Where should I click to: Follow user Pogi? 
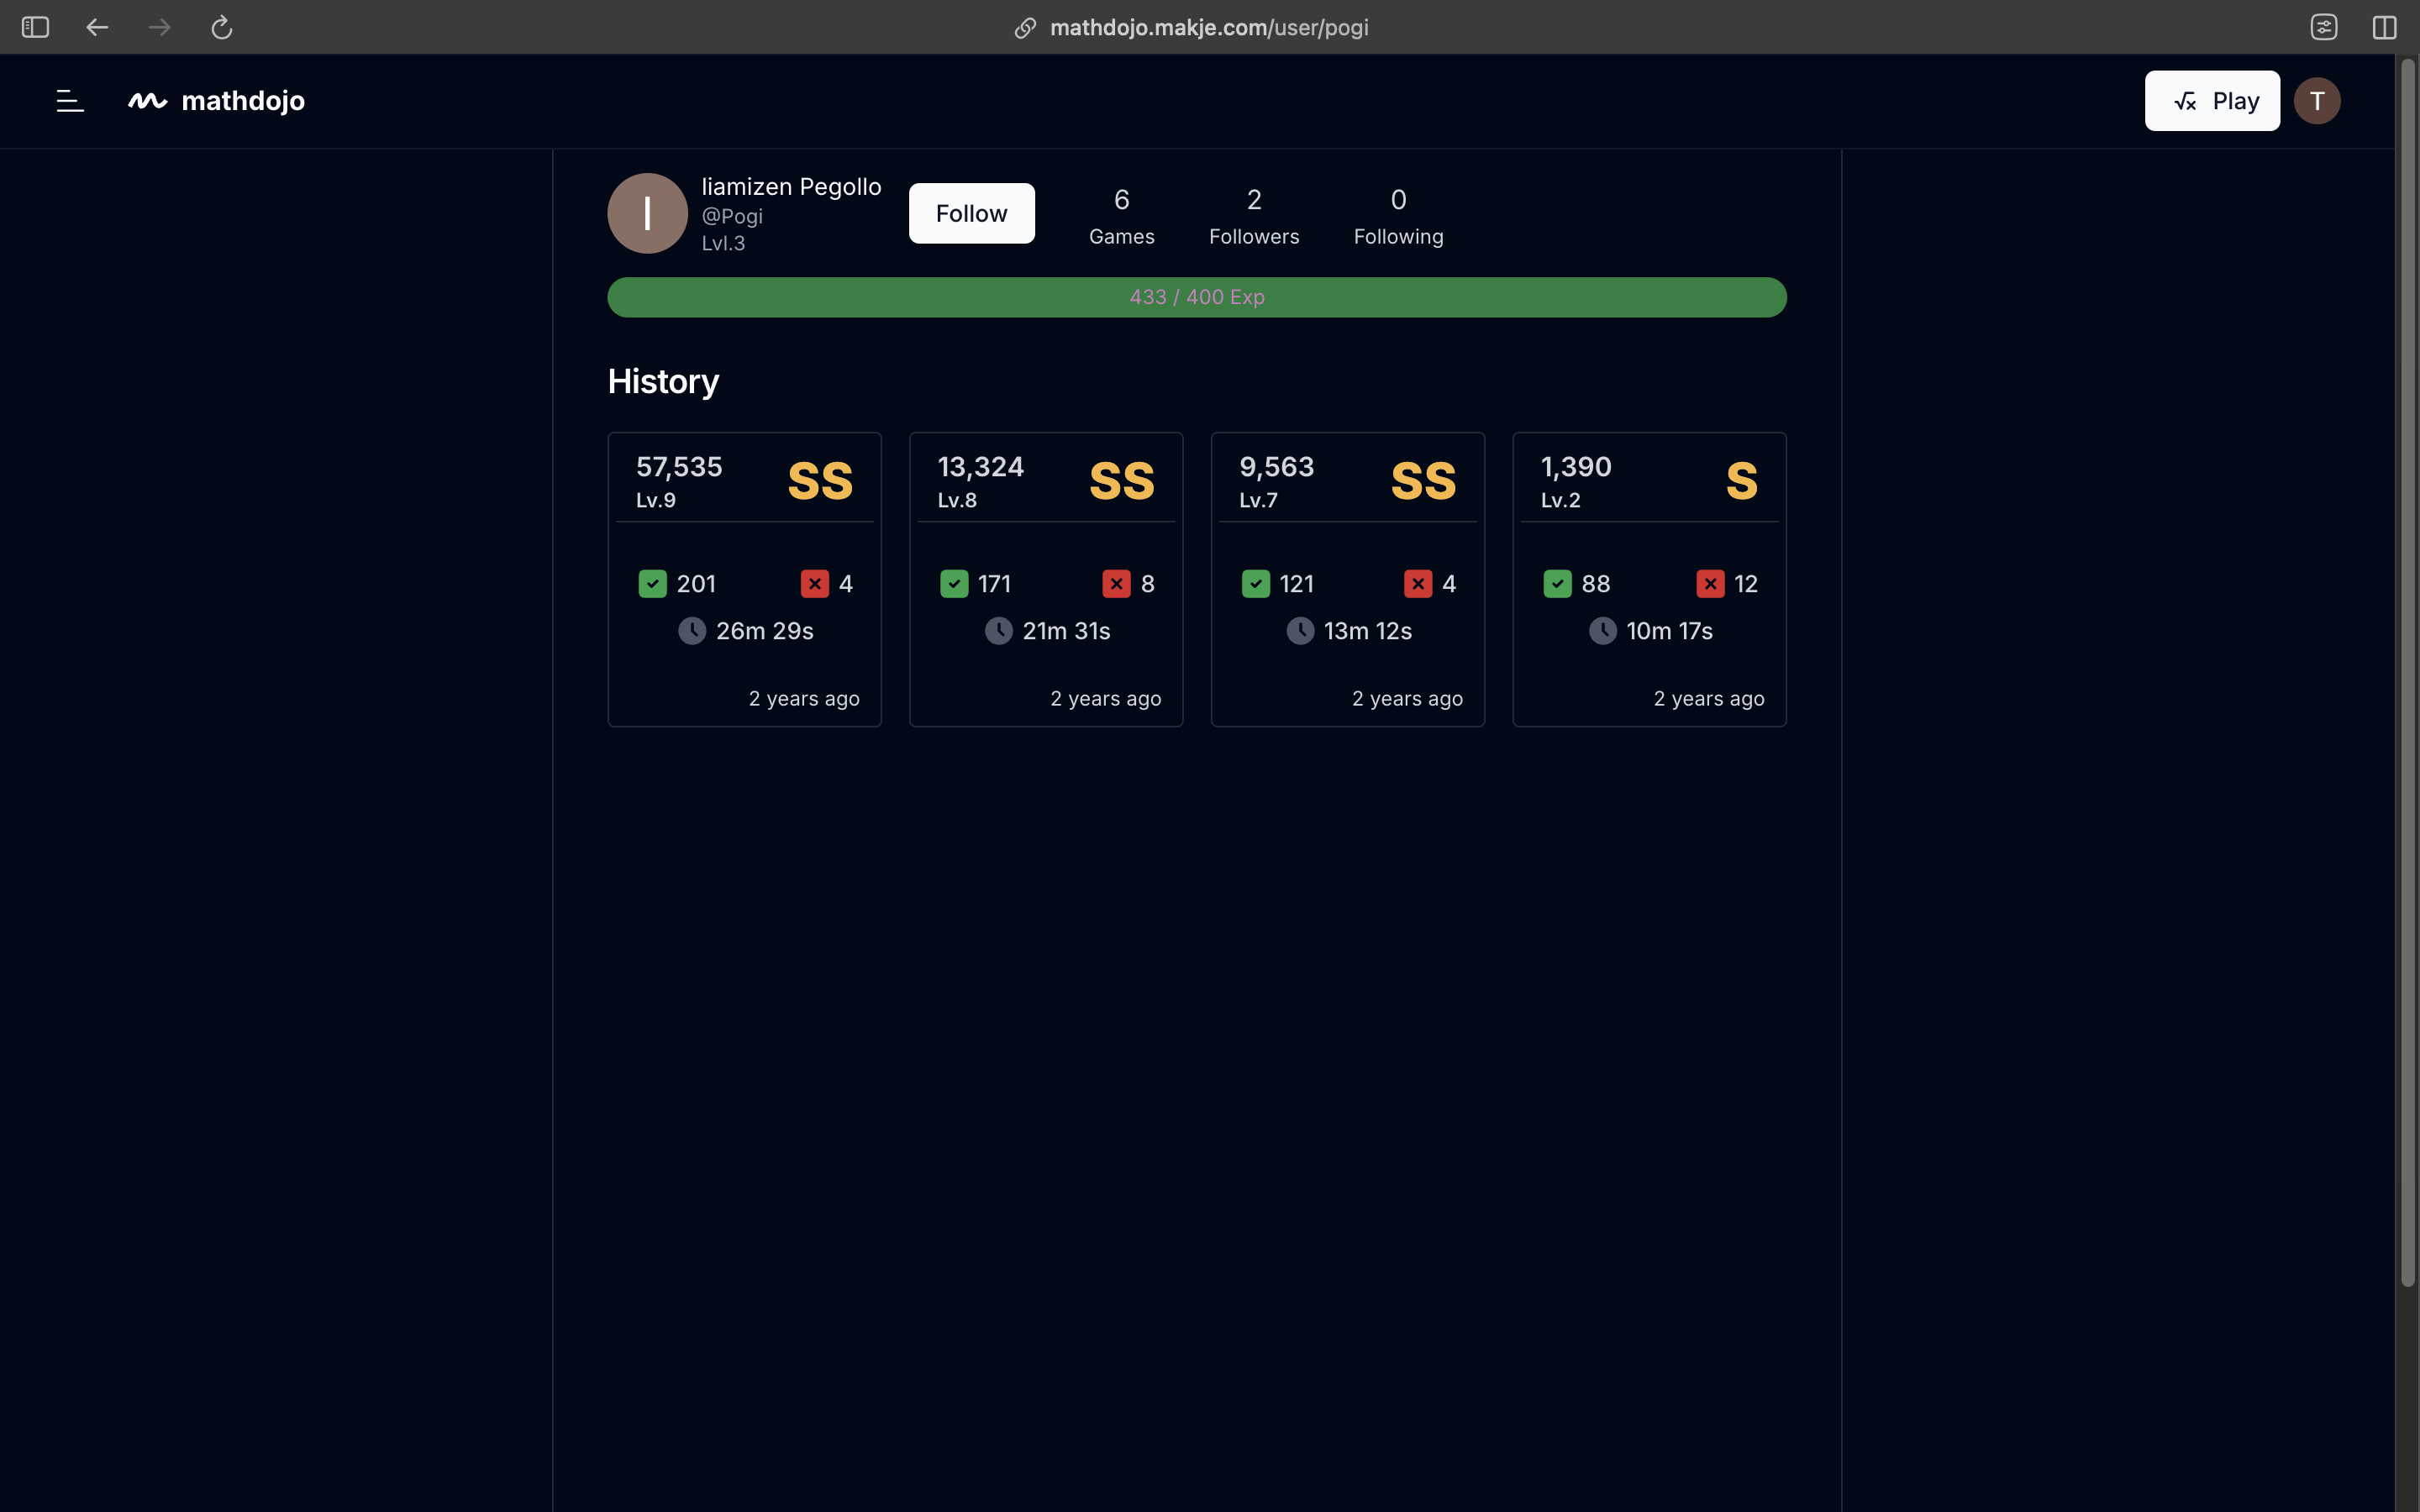971,213
